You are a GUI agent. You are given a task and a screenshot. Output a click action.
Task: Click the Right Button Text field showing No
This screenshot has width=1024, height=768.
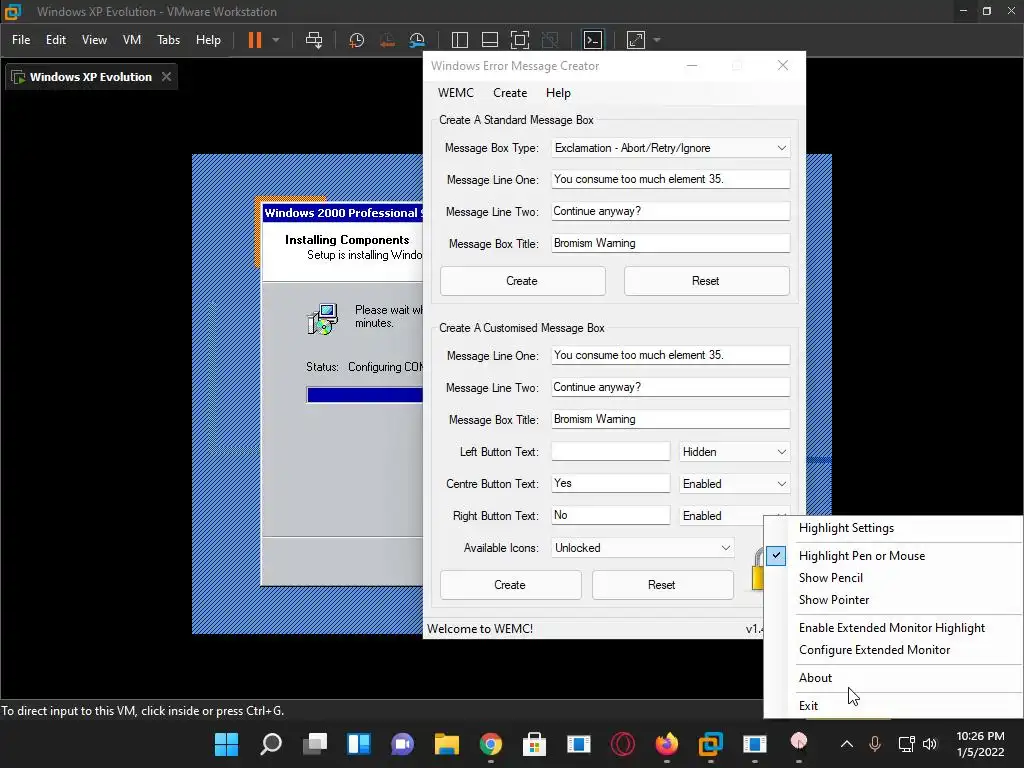click(611, 515)
